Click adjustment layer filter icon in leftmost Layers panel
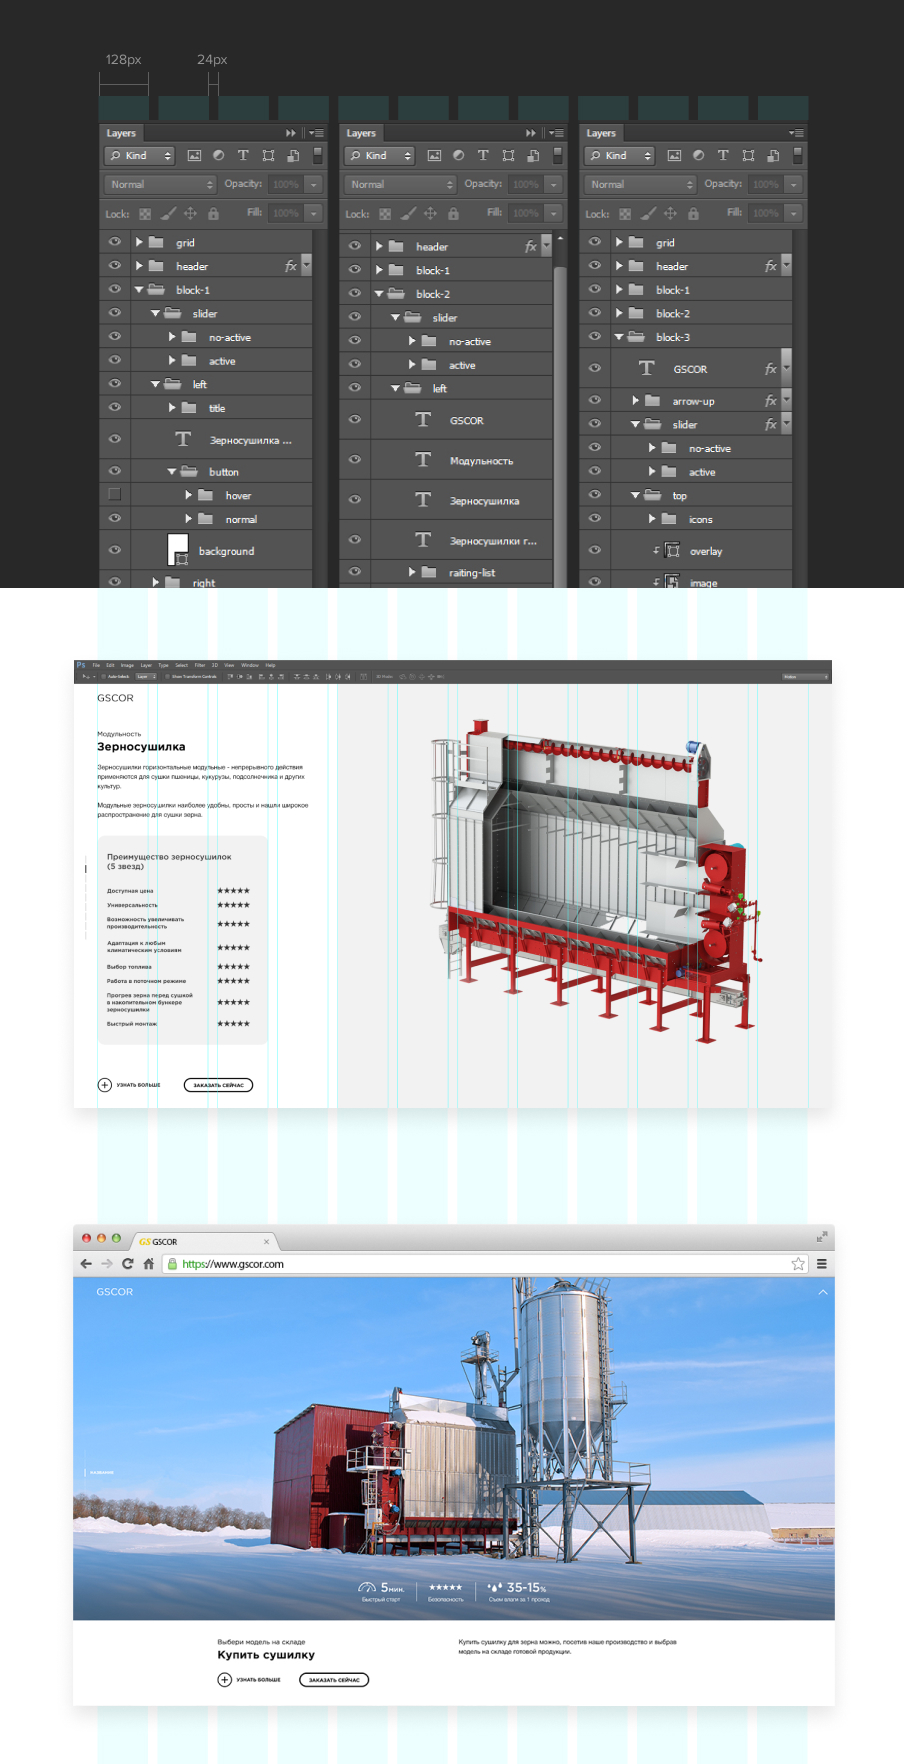 (x=218, y=156)
